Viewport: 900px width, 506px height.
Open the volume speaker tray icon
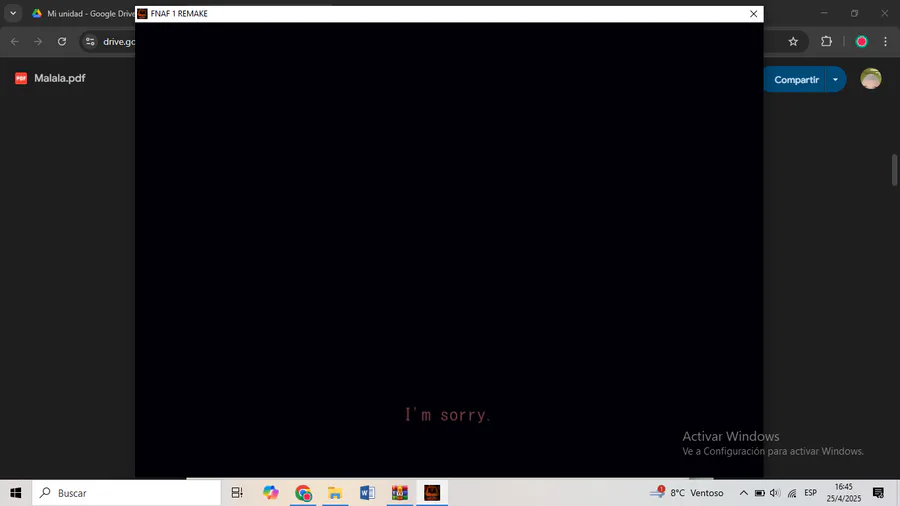coord(775,493)
